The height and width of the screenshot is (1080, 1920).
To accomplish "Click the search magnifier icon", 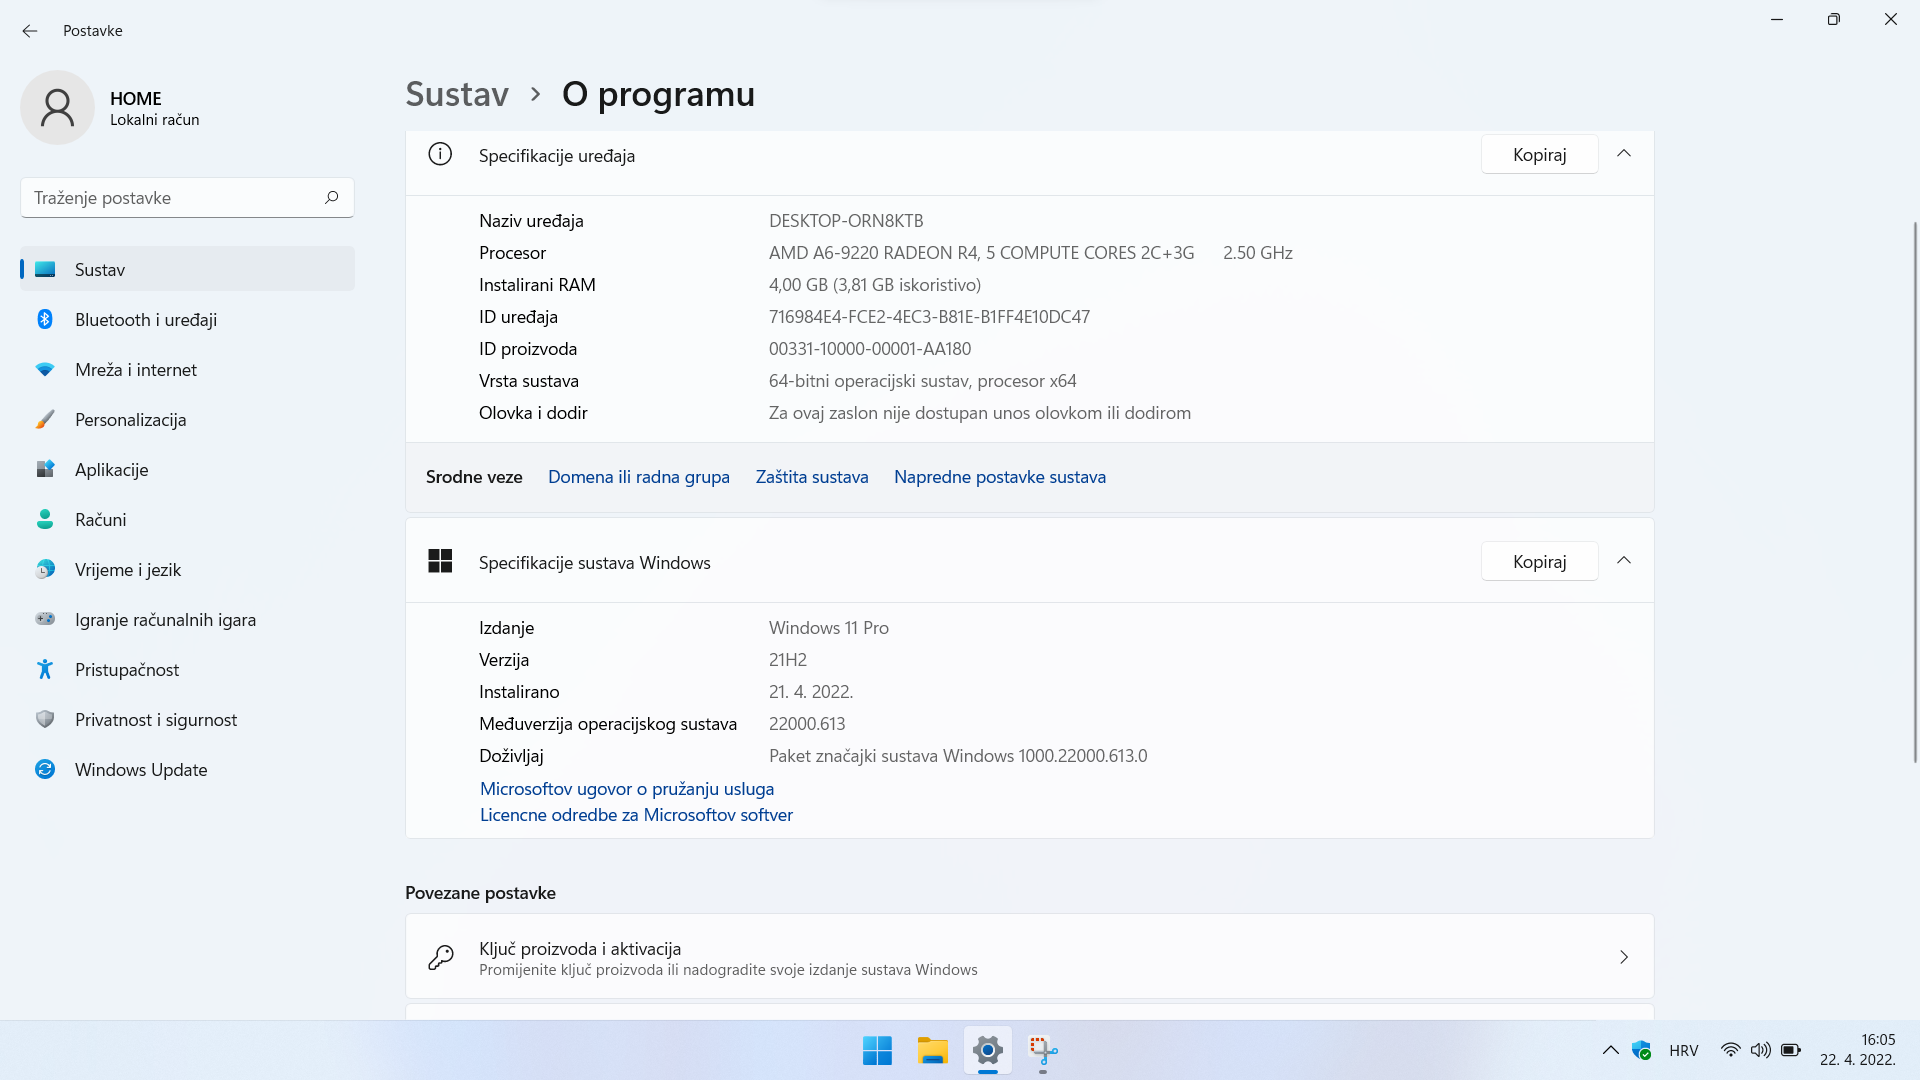I will [x=332, y=197].
